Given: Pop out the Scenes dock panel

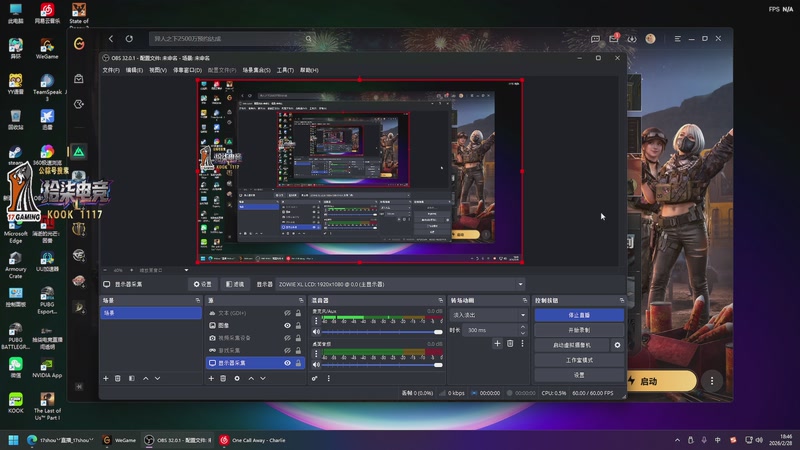Looking at the screenshot, I should 198,301.
